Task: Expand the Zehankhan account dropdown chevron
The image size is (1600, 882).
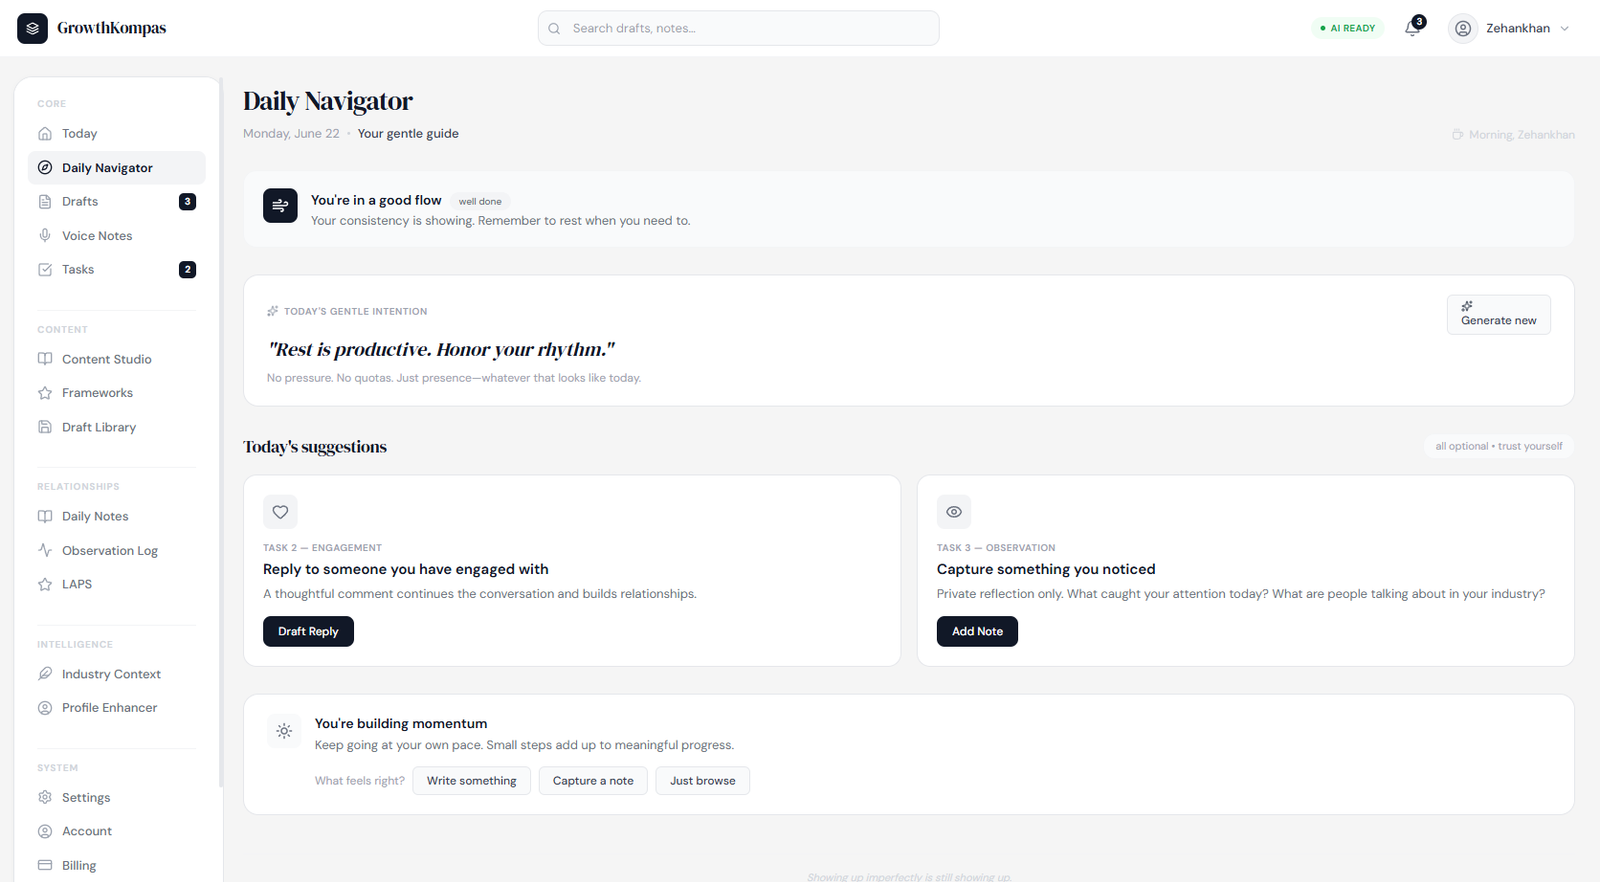Action: (x=1565, y=28)
